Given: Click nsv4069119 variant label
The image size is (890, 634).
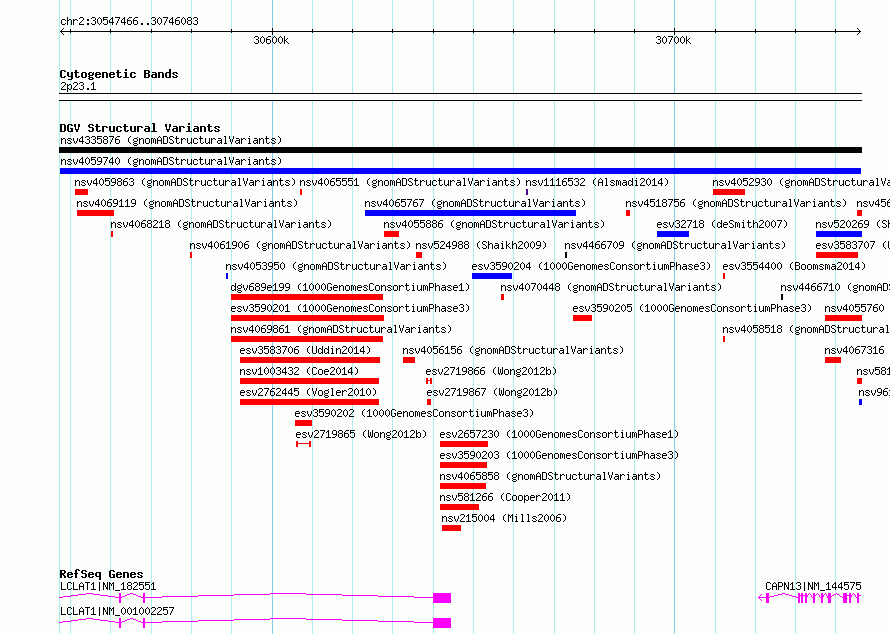Looking at the screenshot, I should pyautogui.click(x=187, y=203).
